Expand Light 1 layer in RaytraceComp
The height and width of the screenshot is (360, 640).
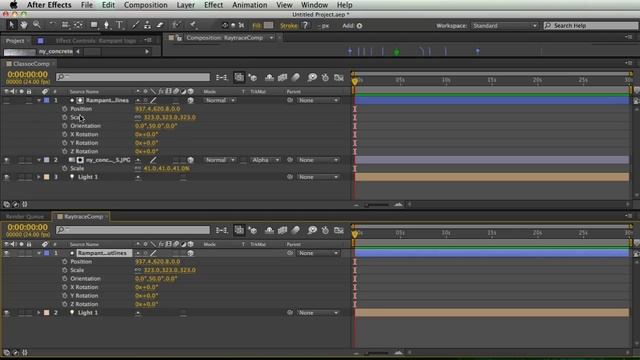pyautogui.click(x=39, y=313)
